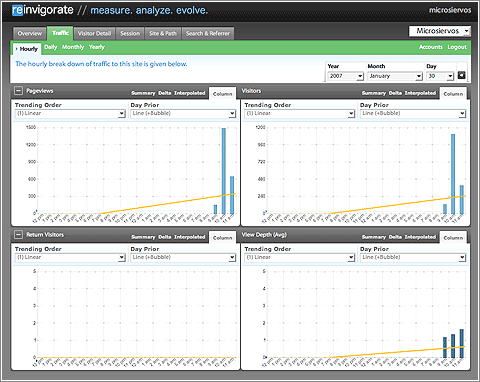The height and width of the screenshot is (382, 480).
Task: Click the Logout link
Action: [x=457, y=47]
